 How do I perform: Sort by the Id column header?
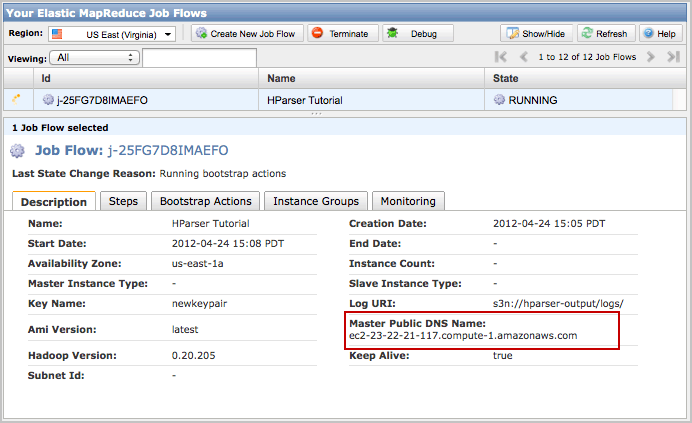tap(146, 78)
